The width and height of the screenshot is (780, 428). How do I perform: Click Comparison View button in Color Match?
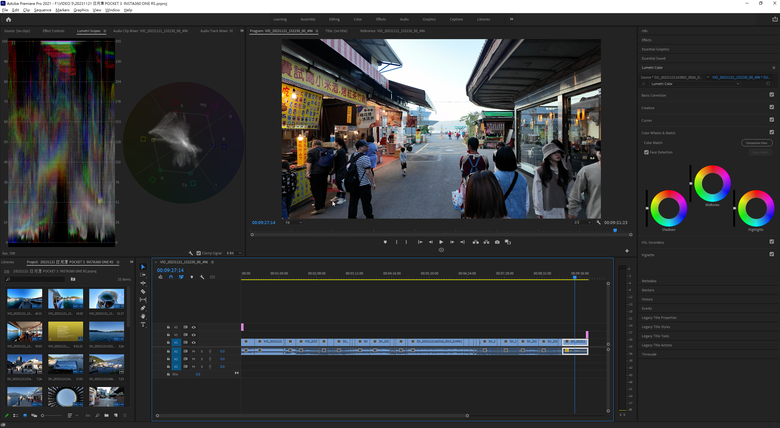757,143
